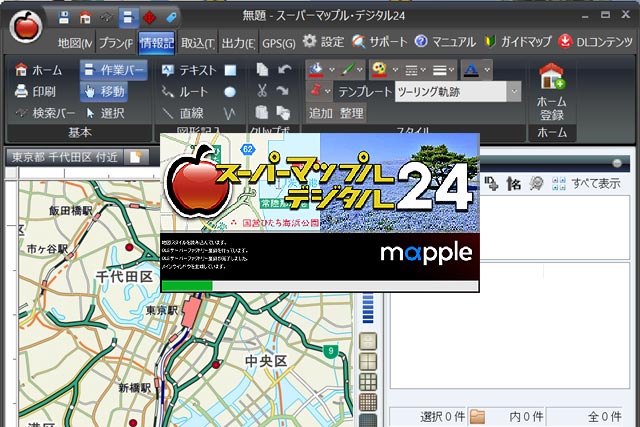
Task: Select the 直線 straight line tool
Action: click(182, 113)
